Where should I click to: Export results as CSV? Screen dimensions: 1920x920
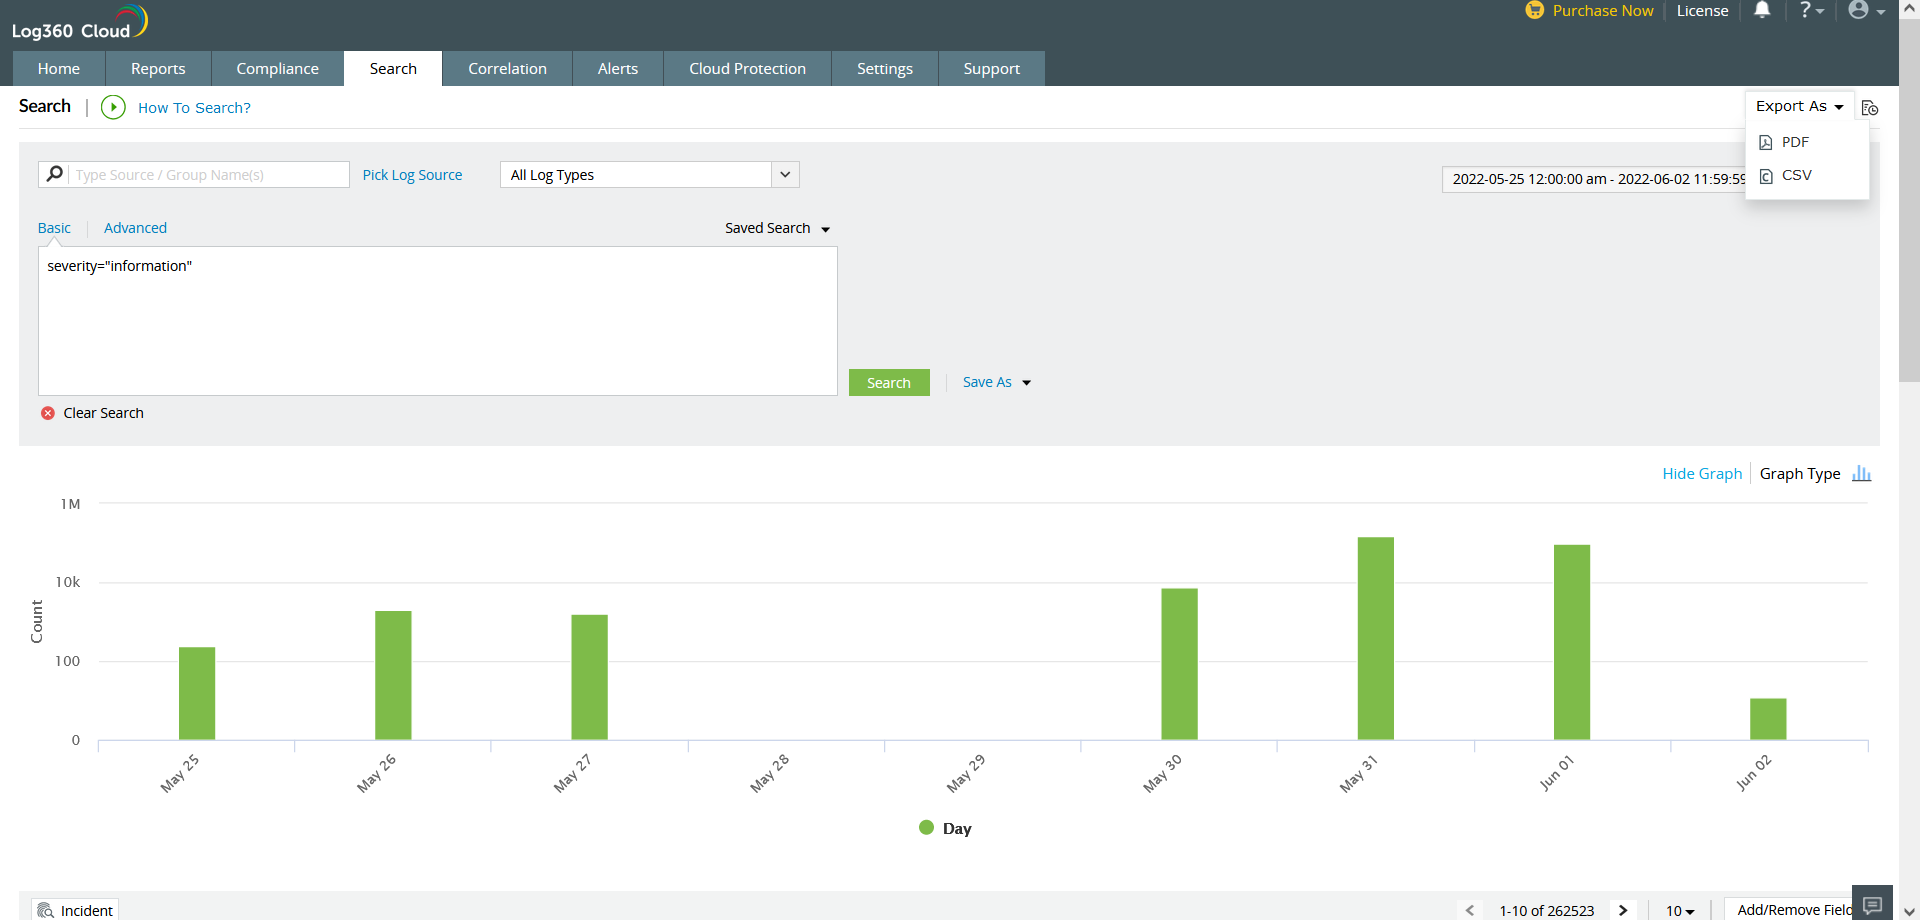pos(1785,175)
